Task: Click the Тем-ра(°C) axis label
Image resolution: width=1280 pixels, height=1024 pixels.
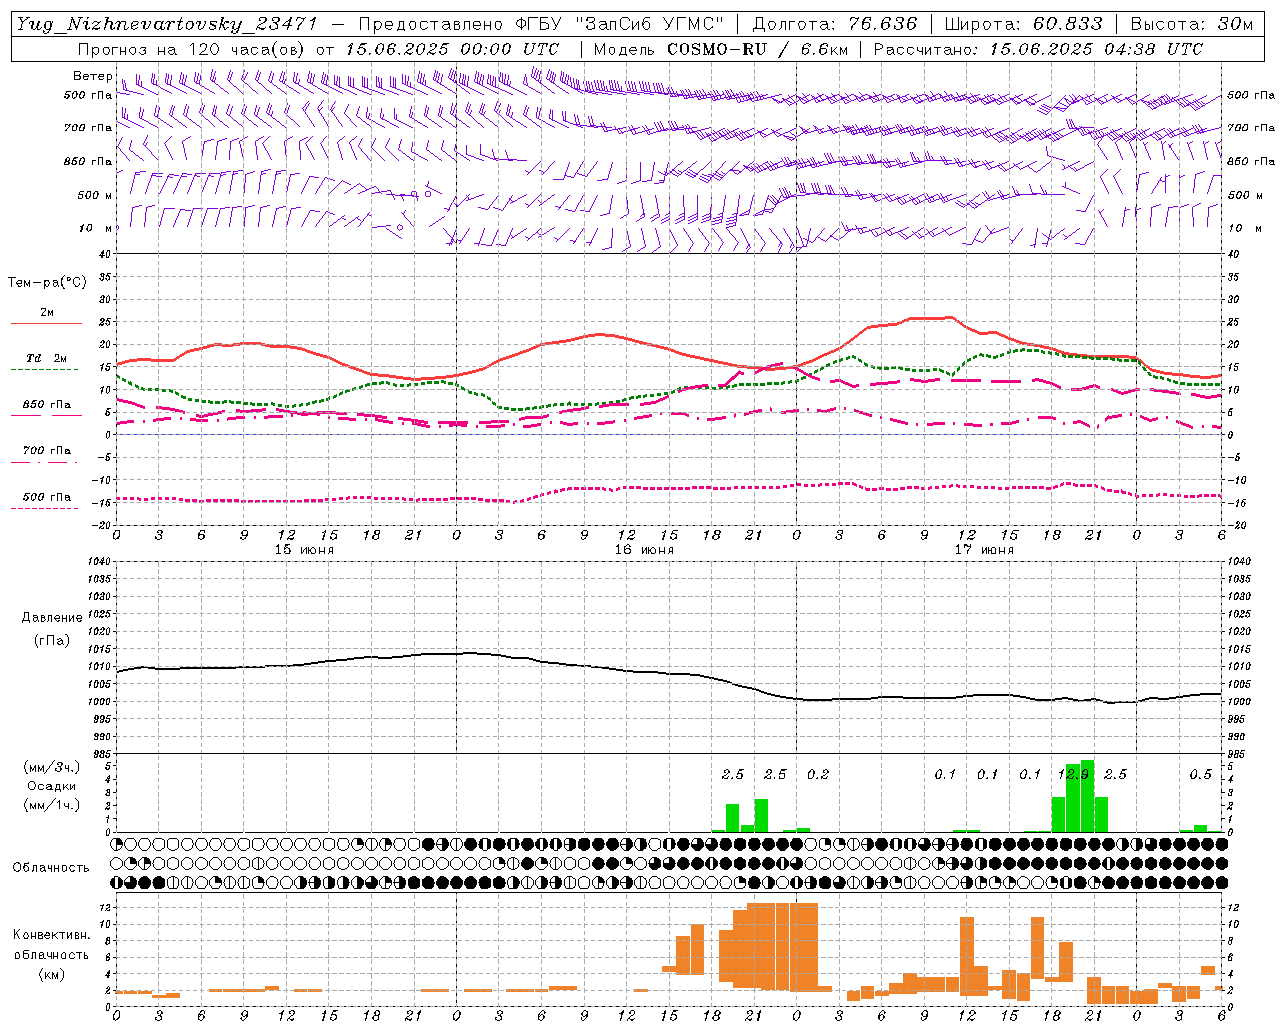Action: 47,283
